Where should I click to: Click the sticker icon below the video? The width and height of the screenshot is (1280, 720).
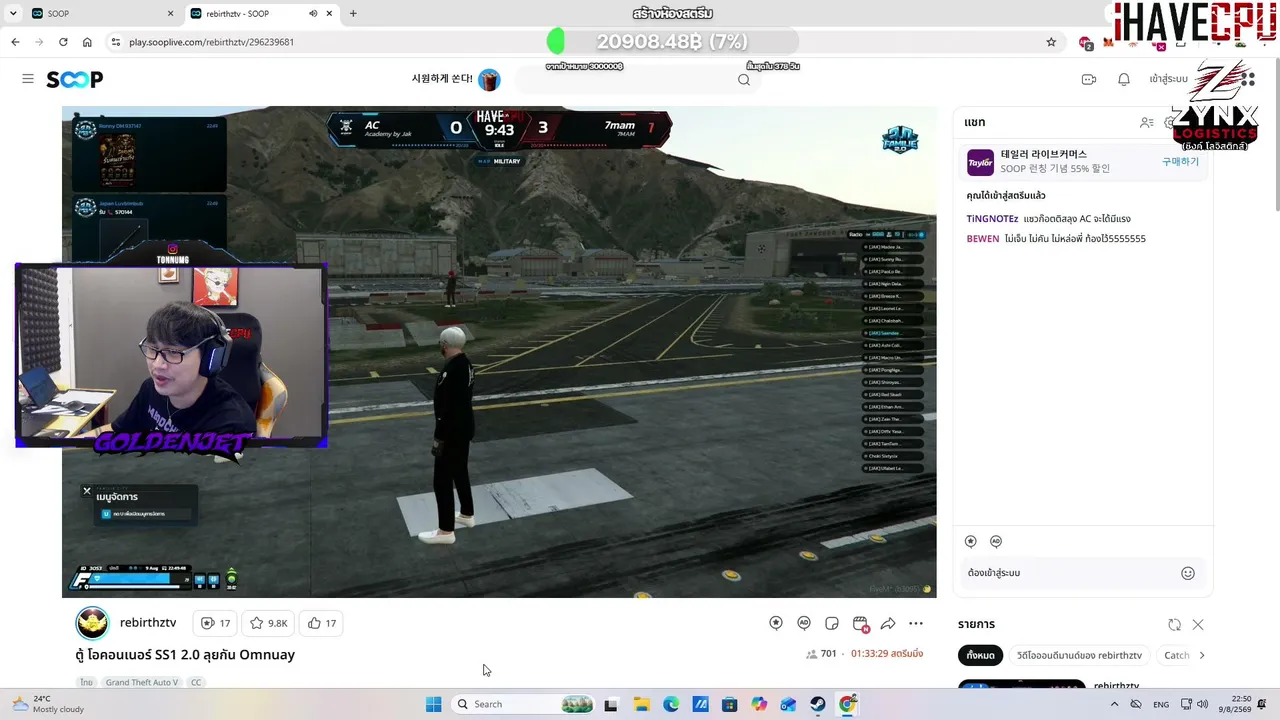click(832, 623)
